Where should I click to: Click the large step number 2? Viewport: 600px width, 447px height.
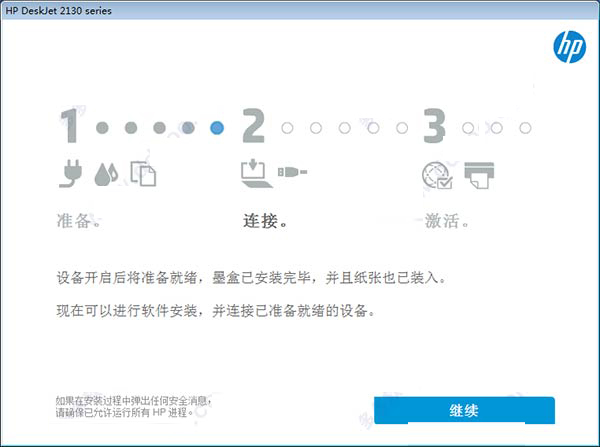coord(253,126)
